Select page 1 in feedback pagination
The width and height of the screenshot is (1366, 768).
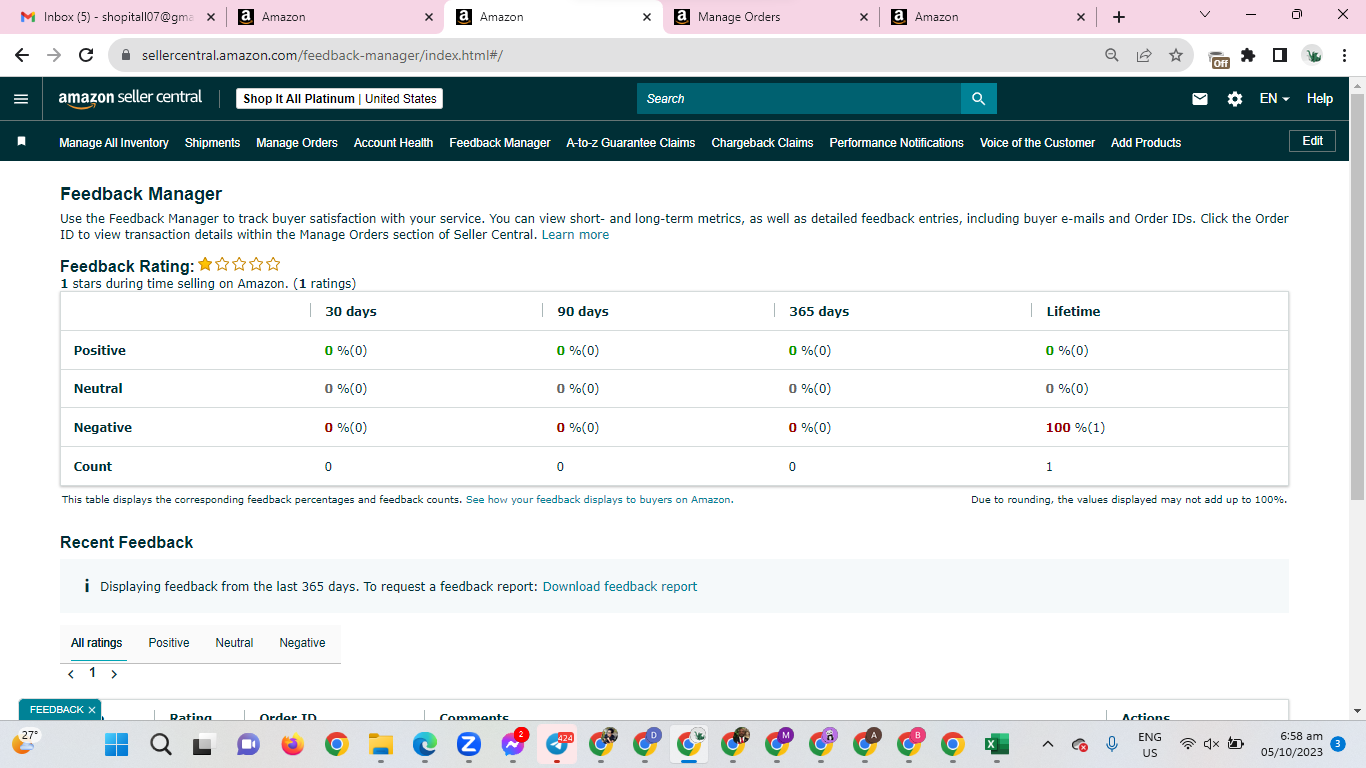pyautogui.click(x=93, y=673)
